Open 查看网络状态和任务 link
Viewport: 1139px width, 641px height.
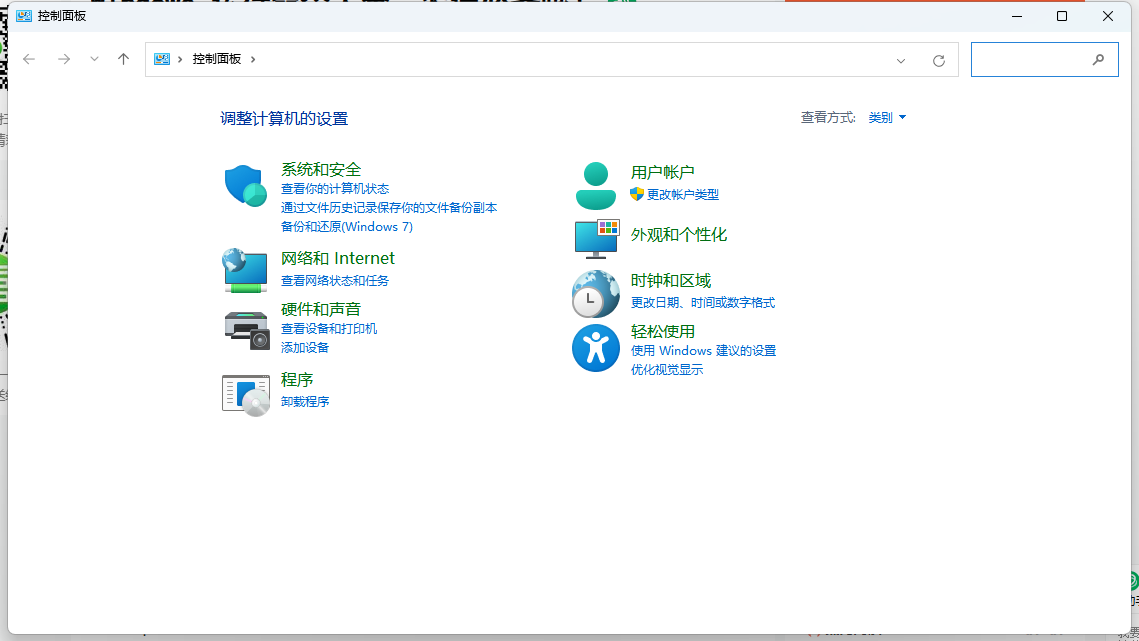335,281
